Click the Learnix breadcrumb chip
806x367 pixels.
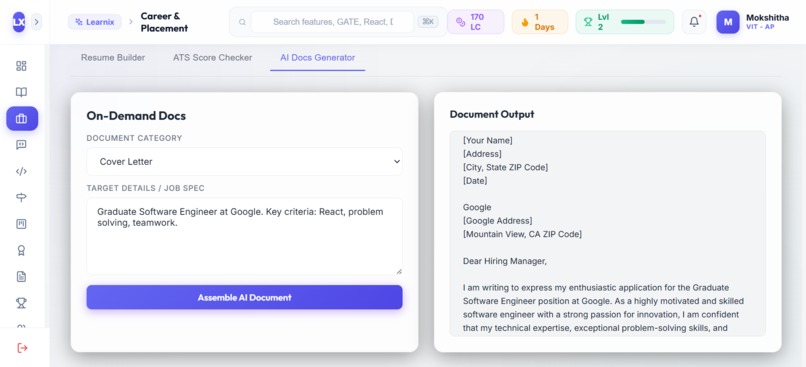95,22
